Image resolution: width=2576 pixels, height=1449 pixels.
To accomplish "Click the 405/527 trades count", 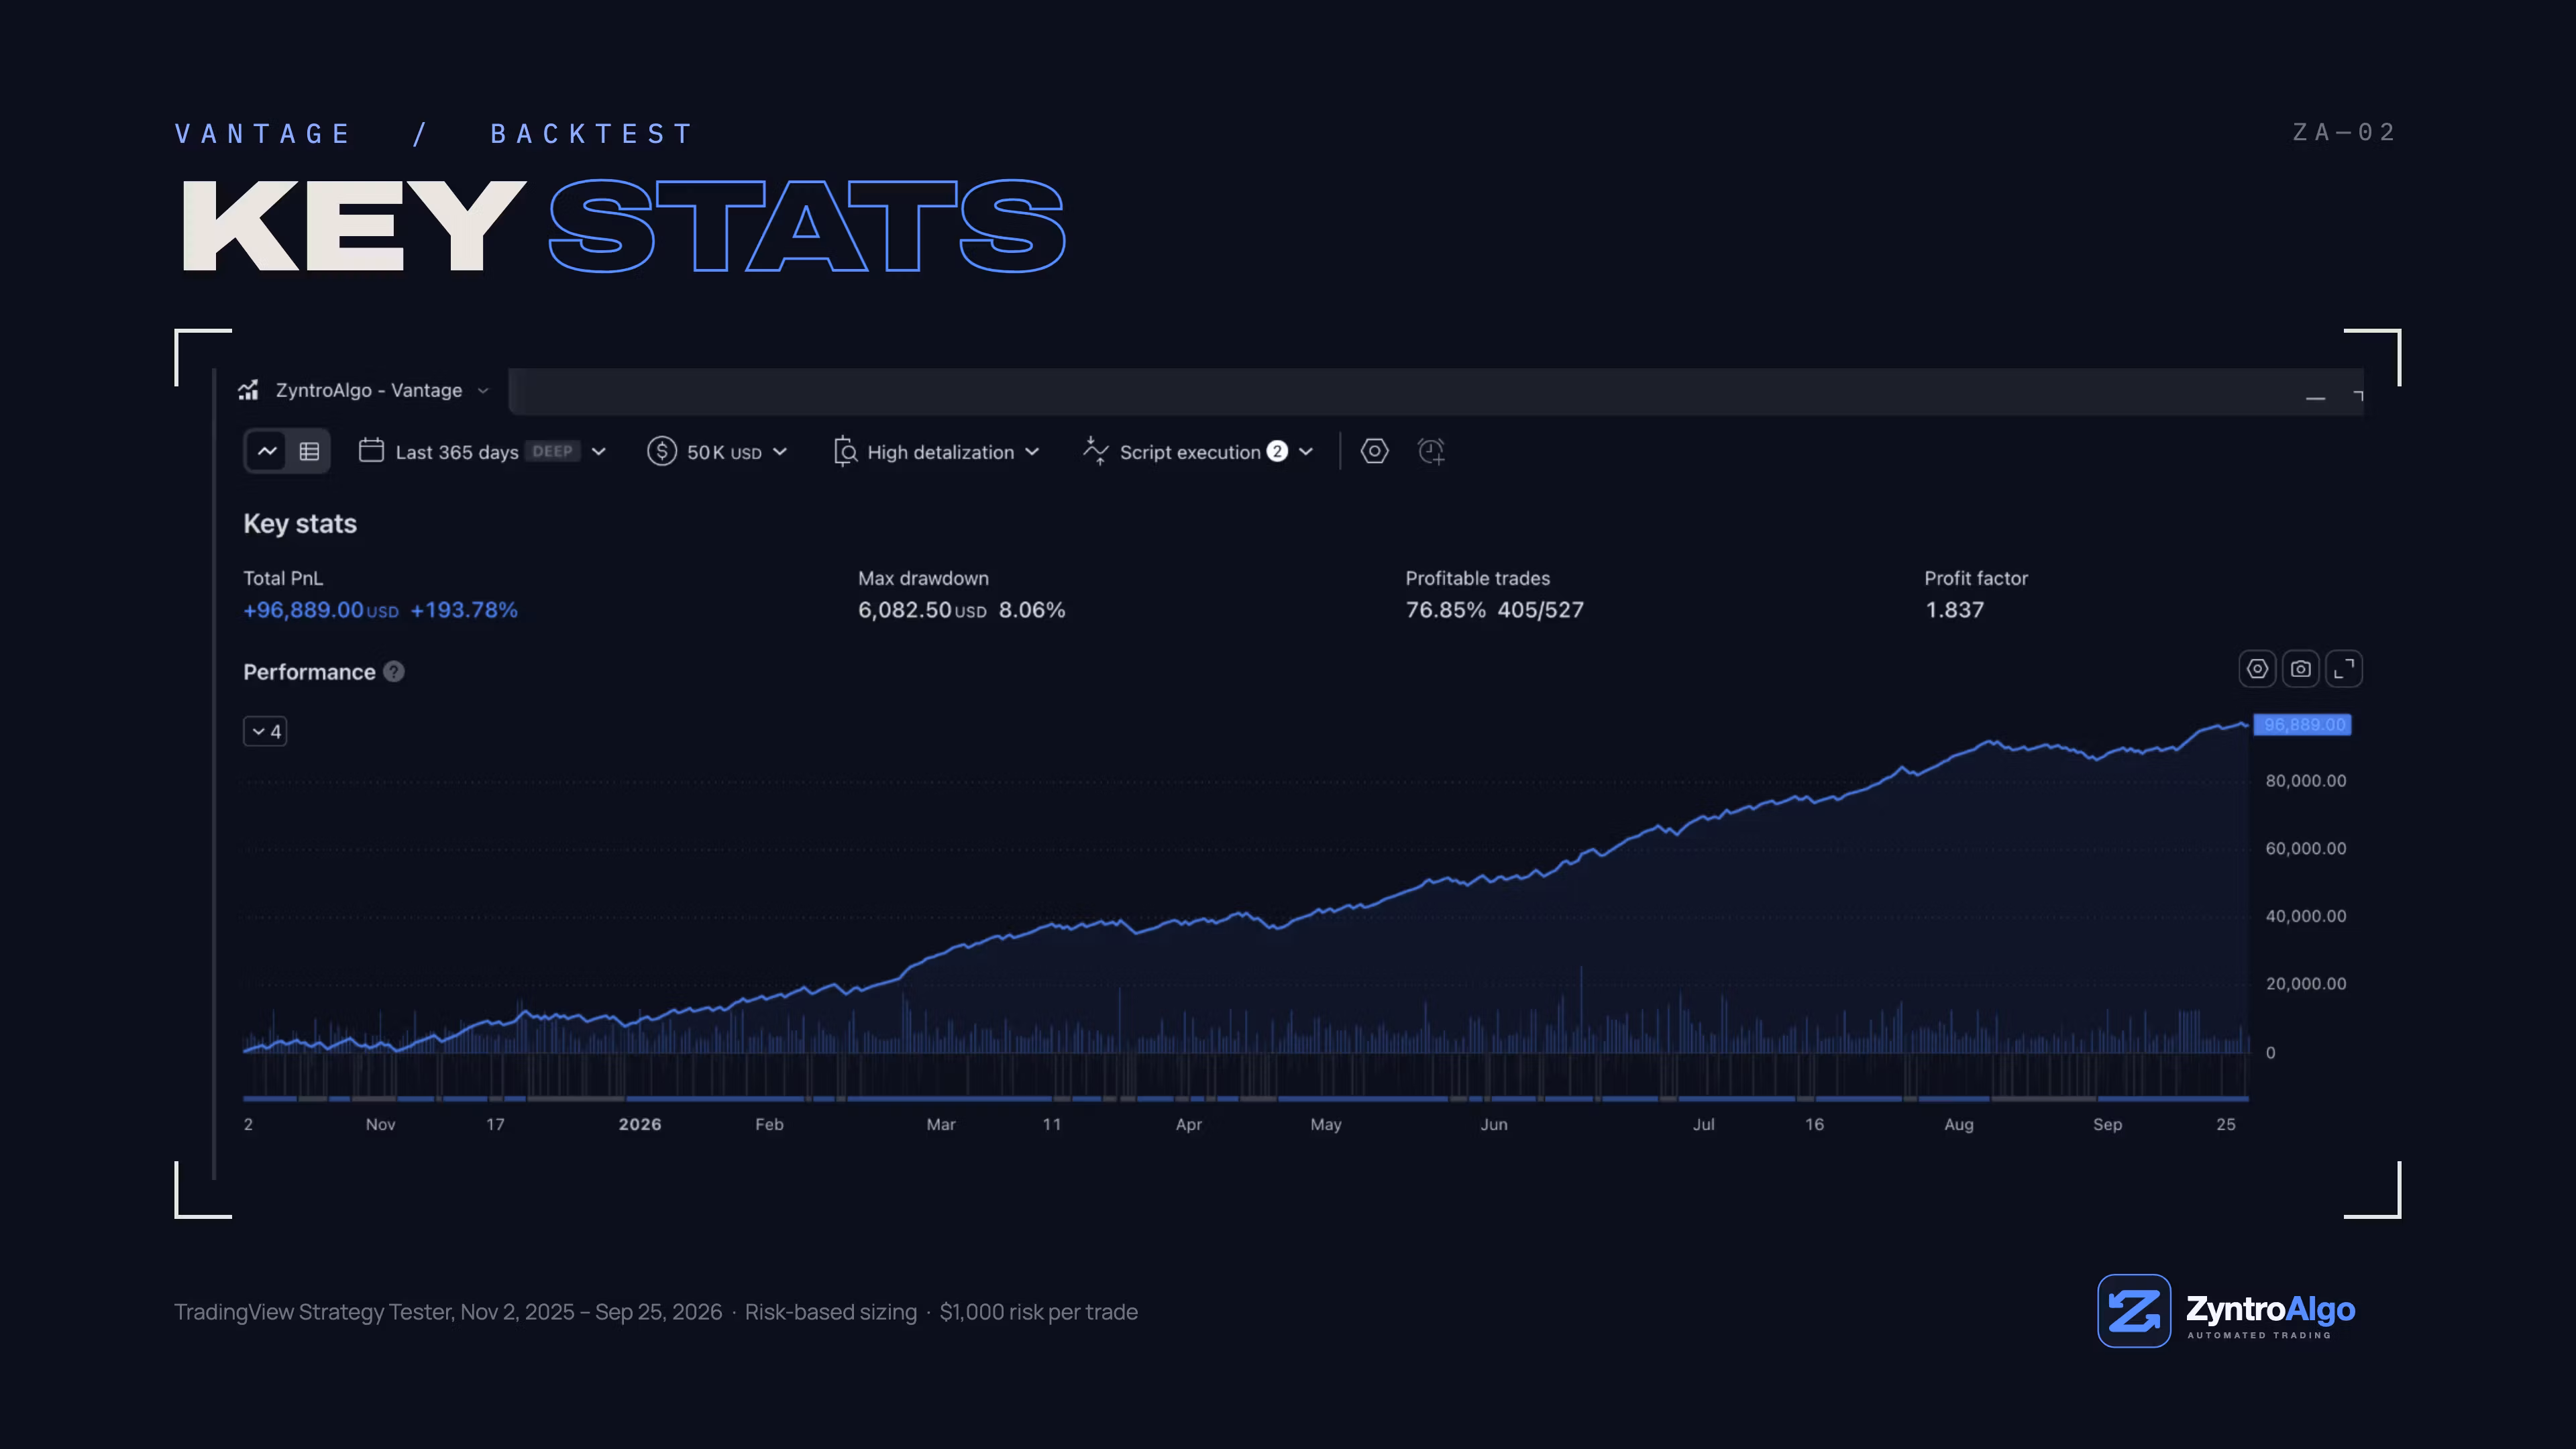I will click(x=1540, y=610).
